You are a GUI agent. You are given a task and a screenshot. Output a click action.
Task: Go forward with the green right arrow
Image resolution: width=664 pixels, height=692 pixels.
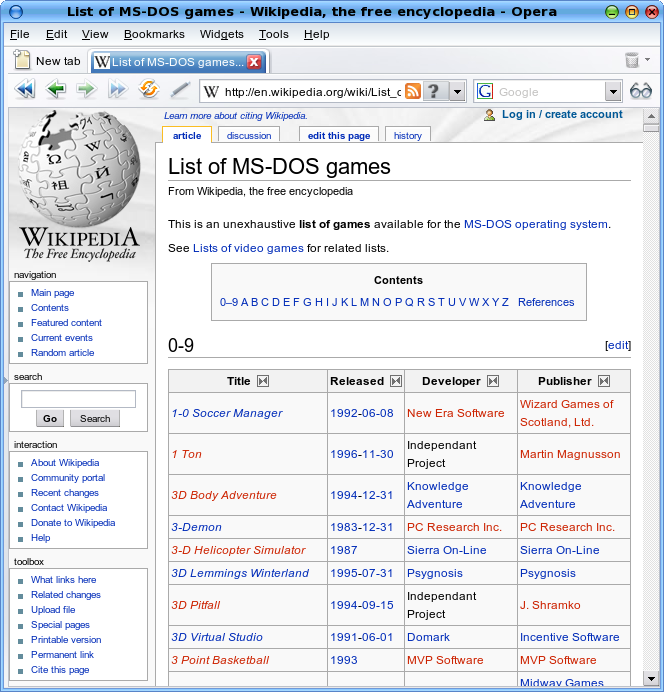click(x=86, y=90)
